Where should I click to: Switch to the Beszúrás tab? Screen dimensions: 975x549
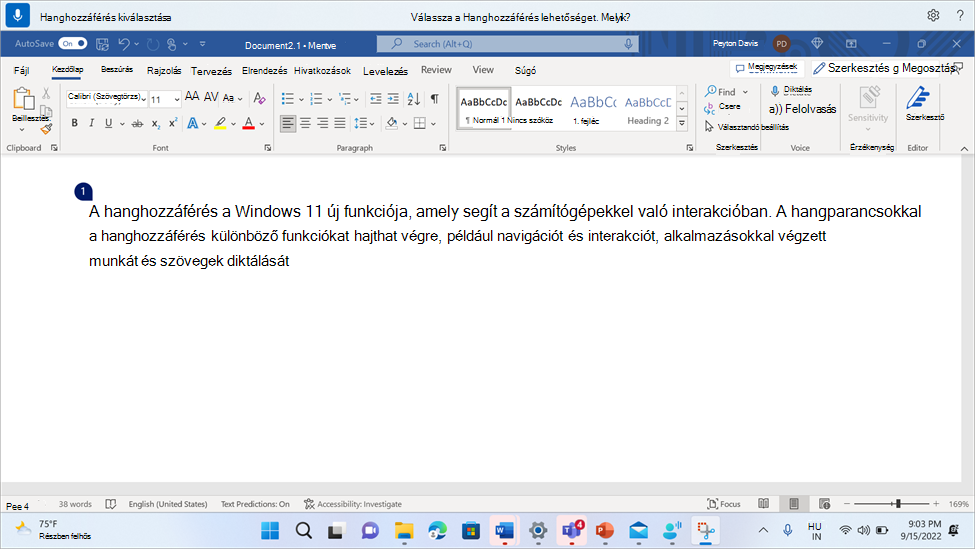(x=117, y=70)
